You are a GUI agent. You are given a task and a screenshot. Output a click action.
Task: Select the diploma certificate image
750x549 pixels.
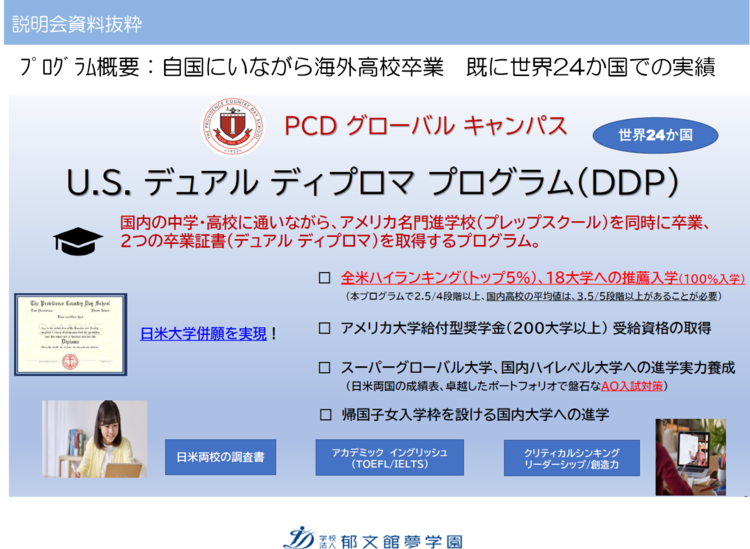tap(71, 334)
